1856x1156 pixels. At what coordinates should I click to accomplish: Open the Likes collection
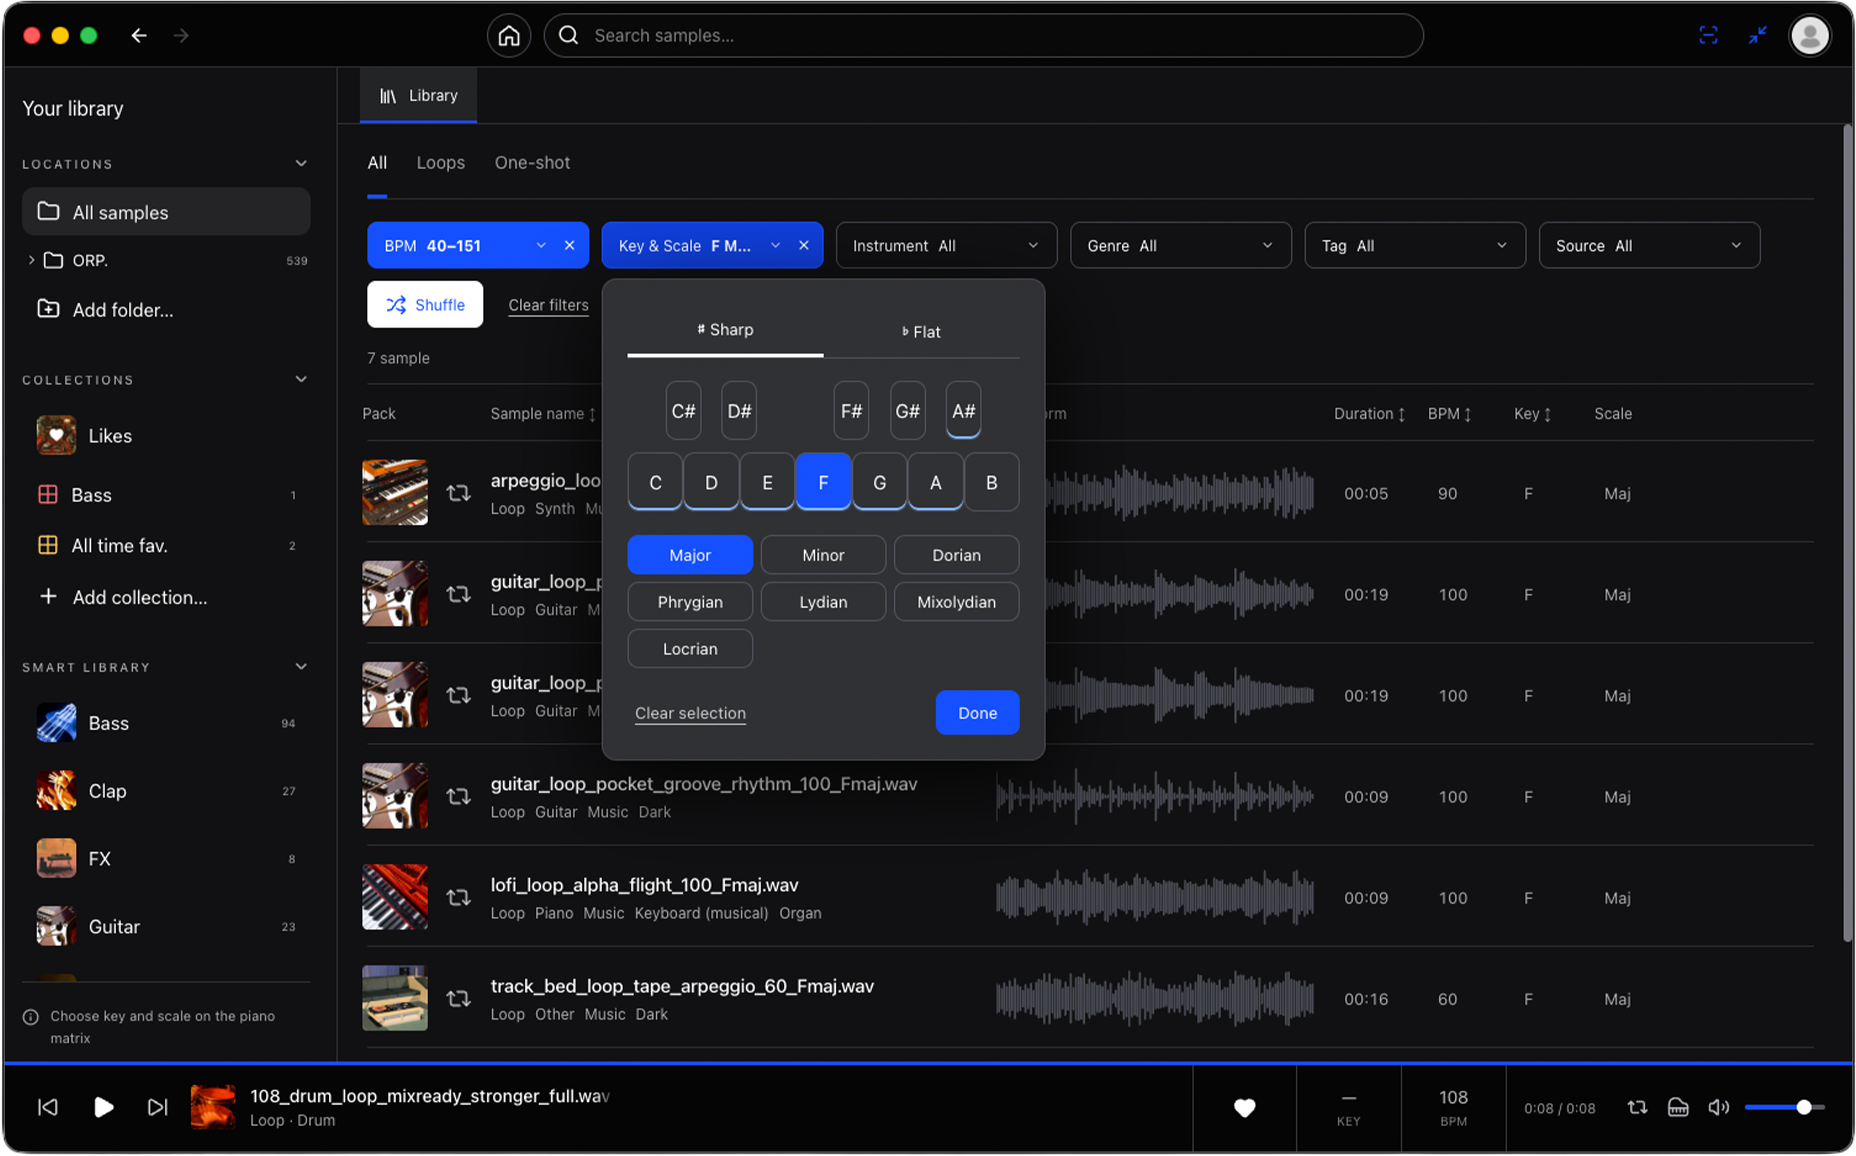click(x=166, y=436)
